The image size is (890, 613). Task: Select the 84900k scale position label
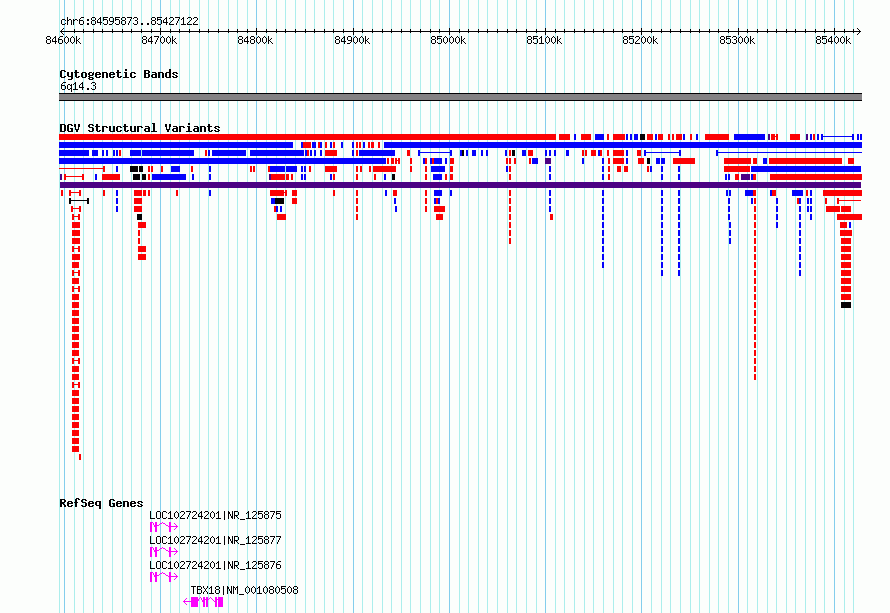(x=352, y=40)
